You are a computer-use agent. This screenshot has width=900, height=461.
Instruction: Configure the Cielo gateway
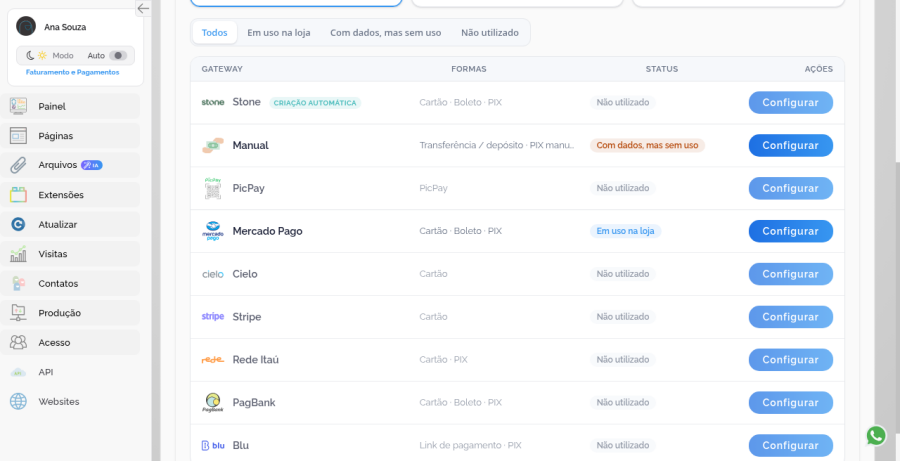[790, 274]
